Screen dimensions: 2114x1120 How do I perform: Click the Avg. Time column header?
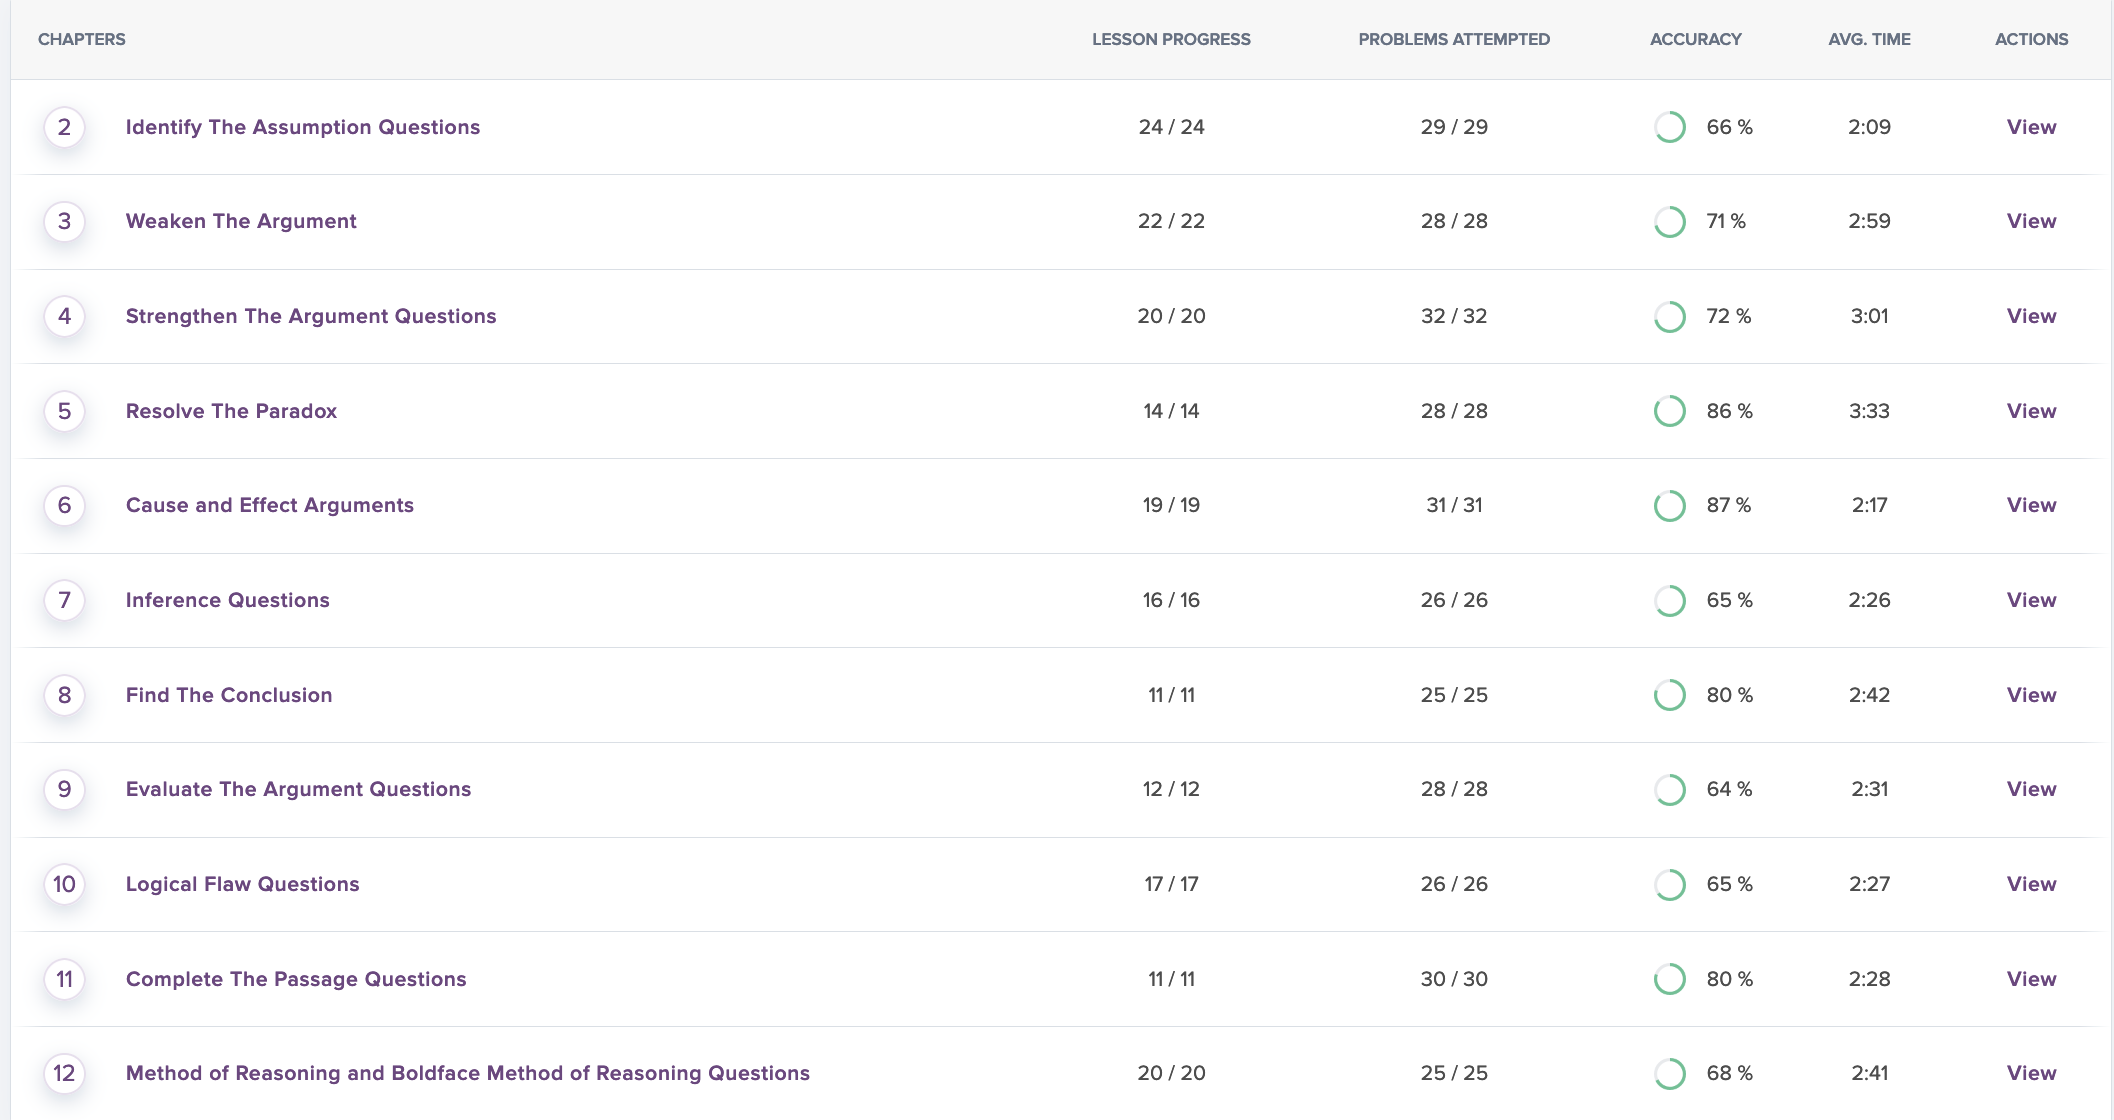coord(1868,39)
